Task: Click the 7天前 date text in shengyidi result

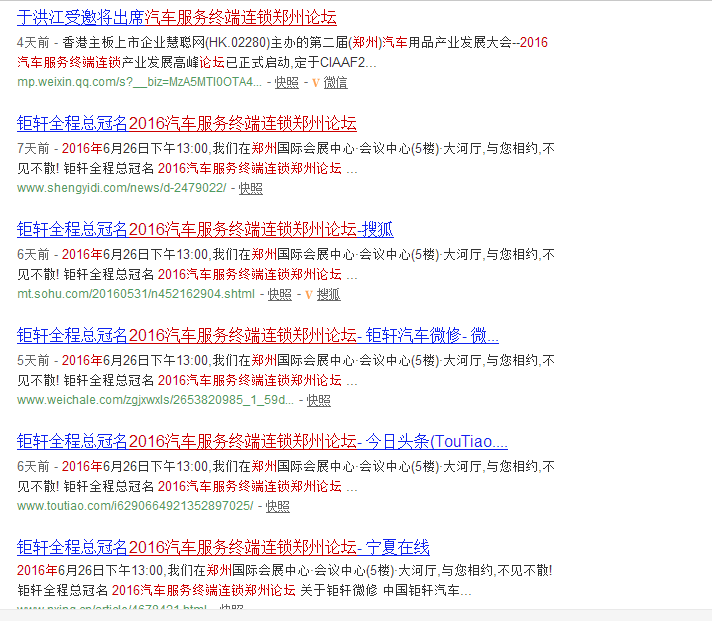Action: 33,148
